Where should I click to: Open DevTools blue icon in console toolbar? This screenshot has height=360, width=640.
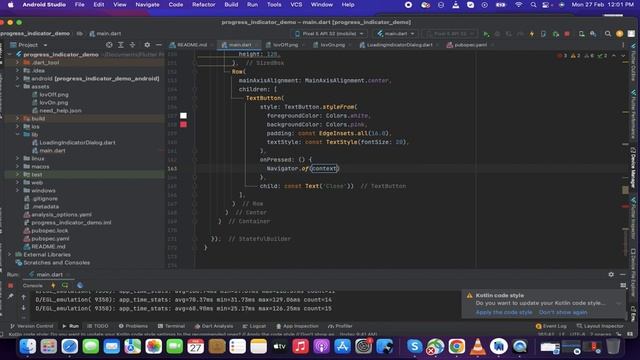point(80,285)
